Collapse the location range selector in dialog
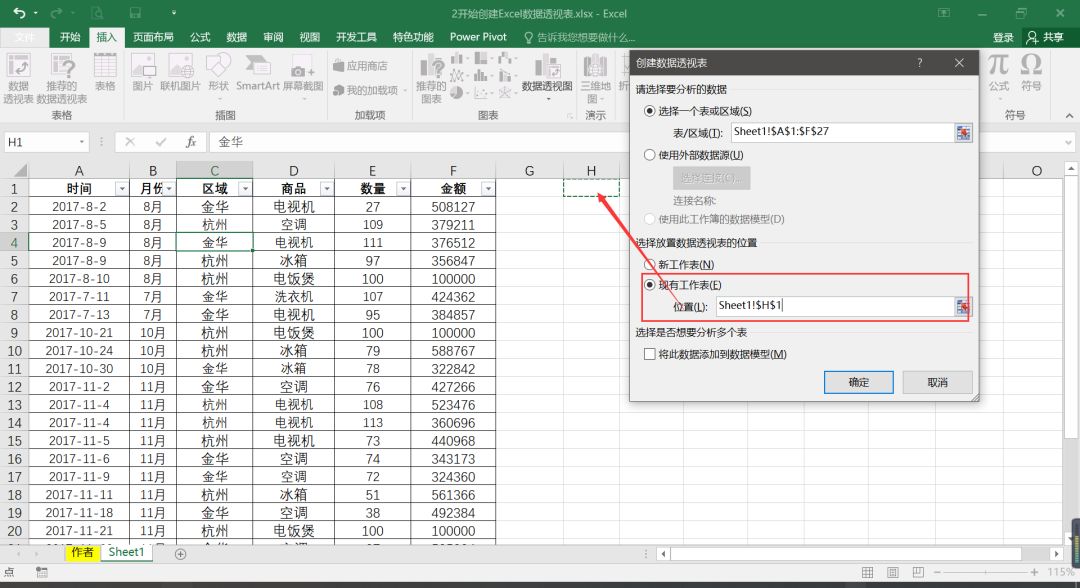 tap(963, 306)
